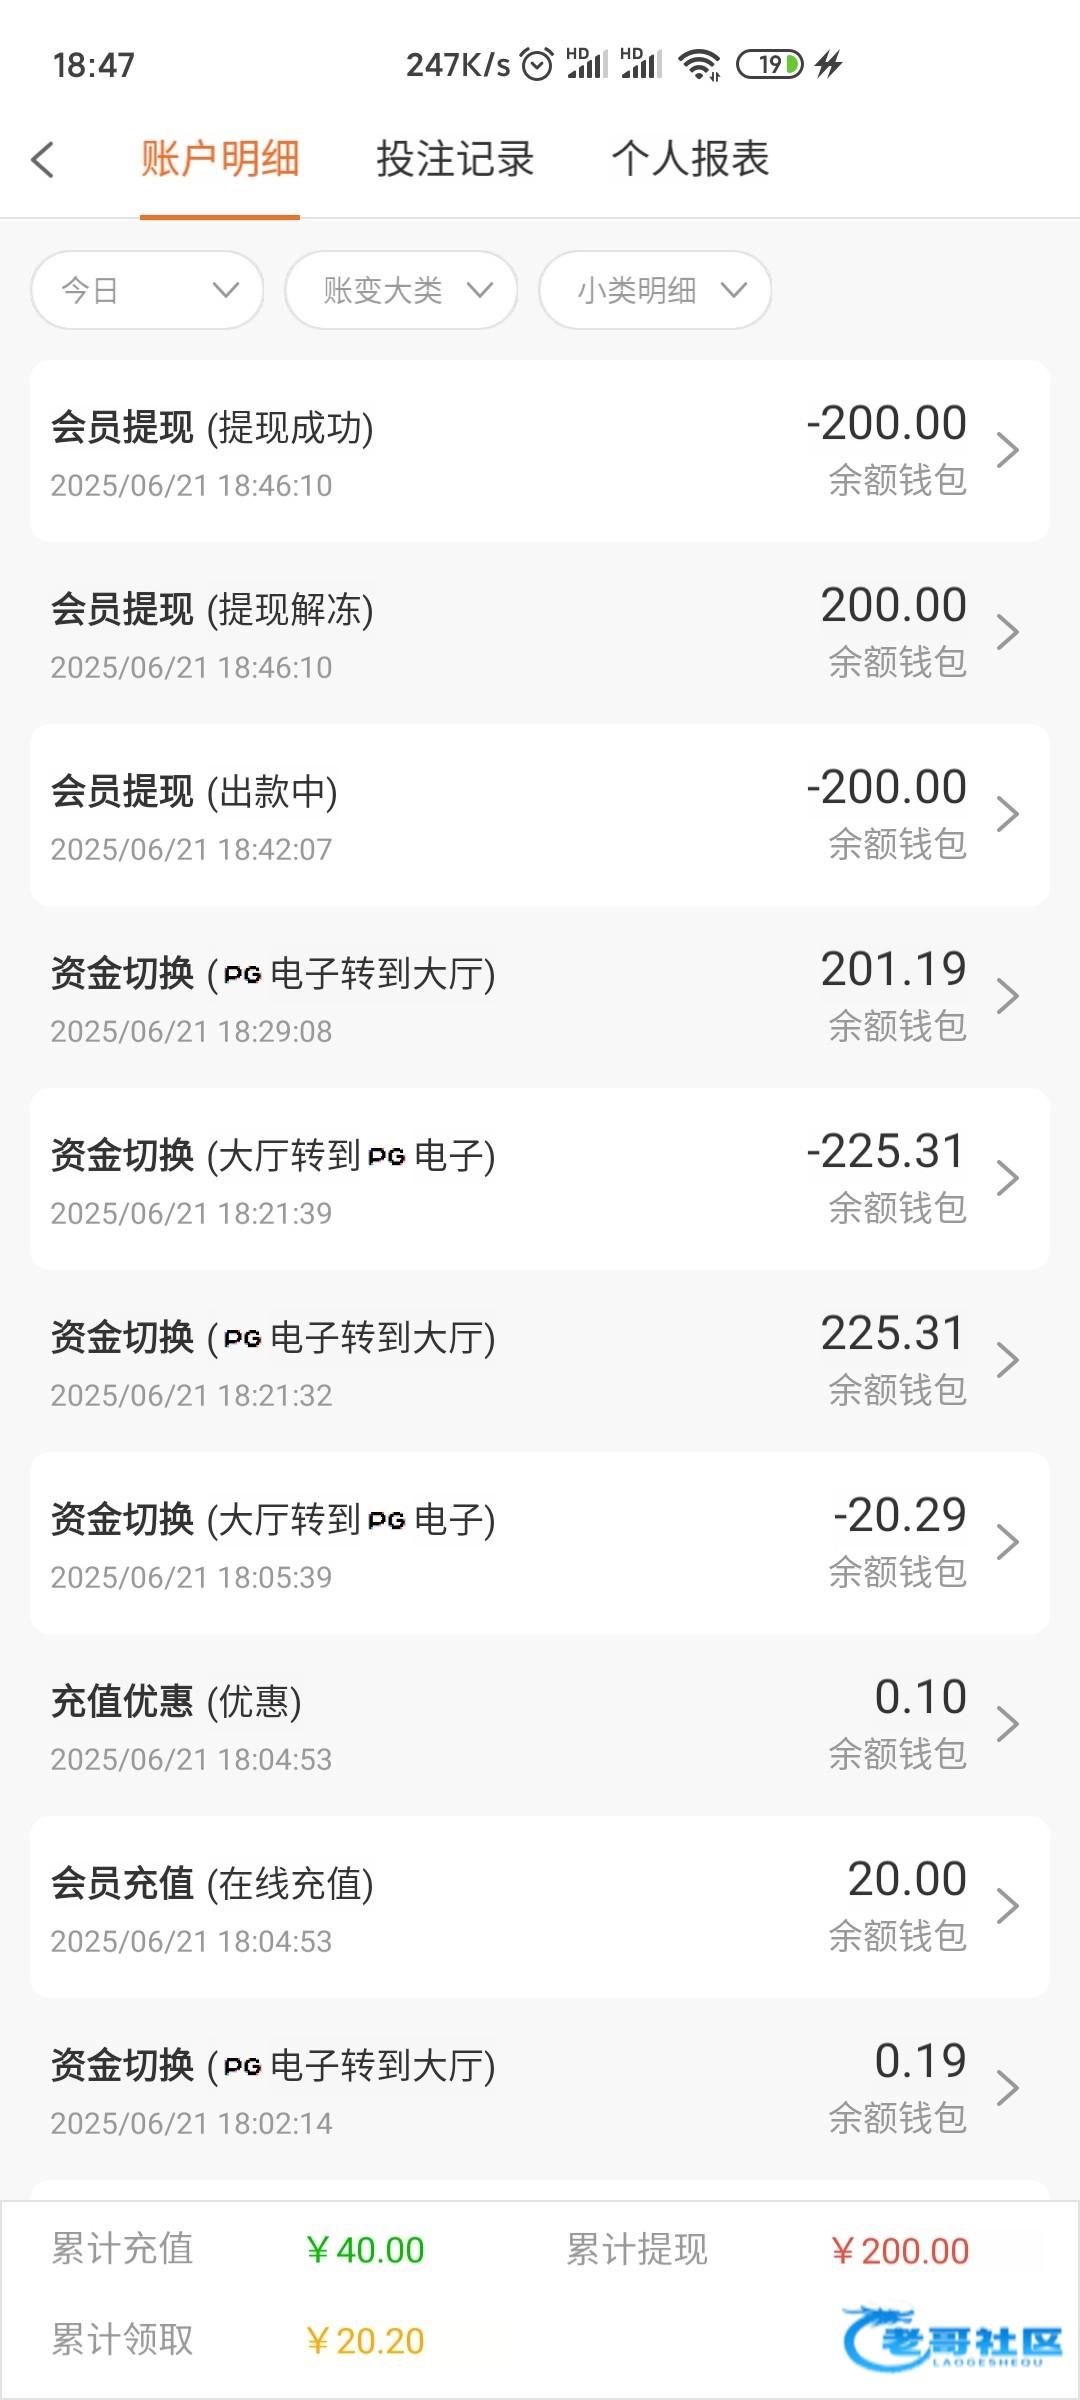Open the 今日 date filter dropdown
Screen dimensions: 1080x2400
click(147, 290)
